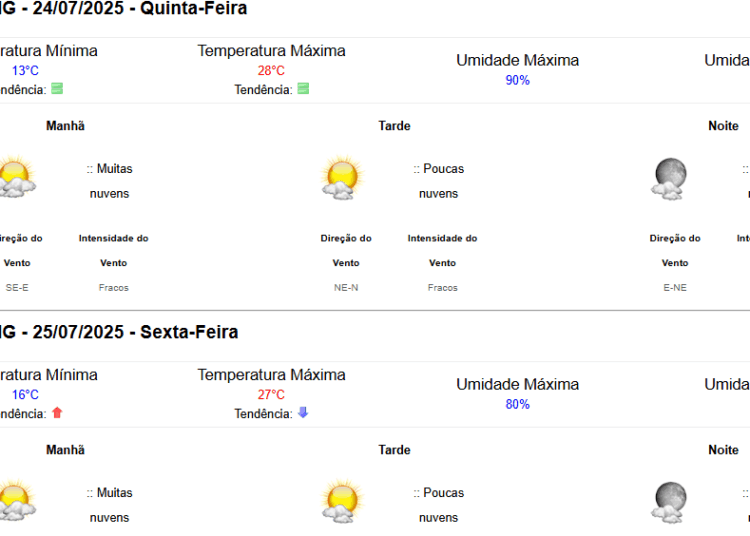This screenshot has width=750, height=536.
Task: Click Friday afternoon few-clouds sun icon
Action: click(342, 501)
